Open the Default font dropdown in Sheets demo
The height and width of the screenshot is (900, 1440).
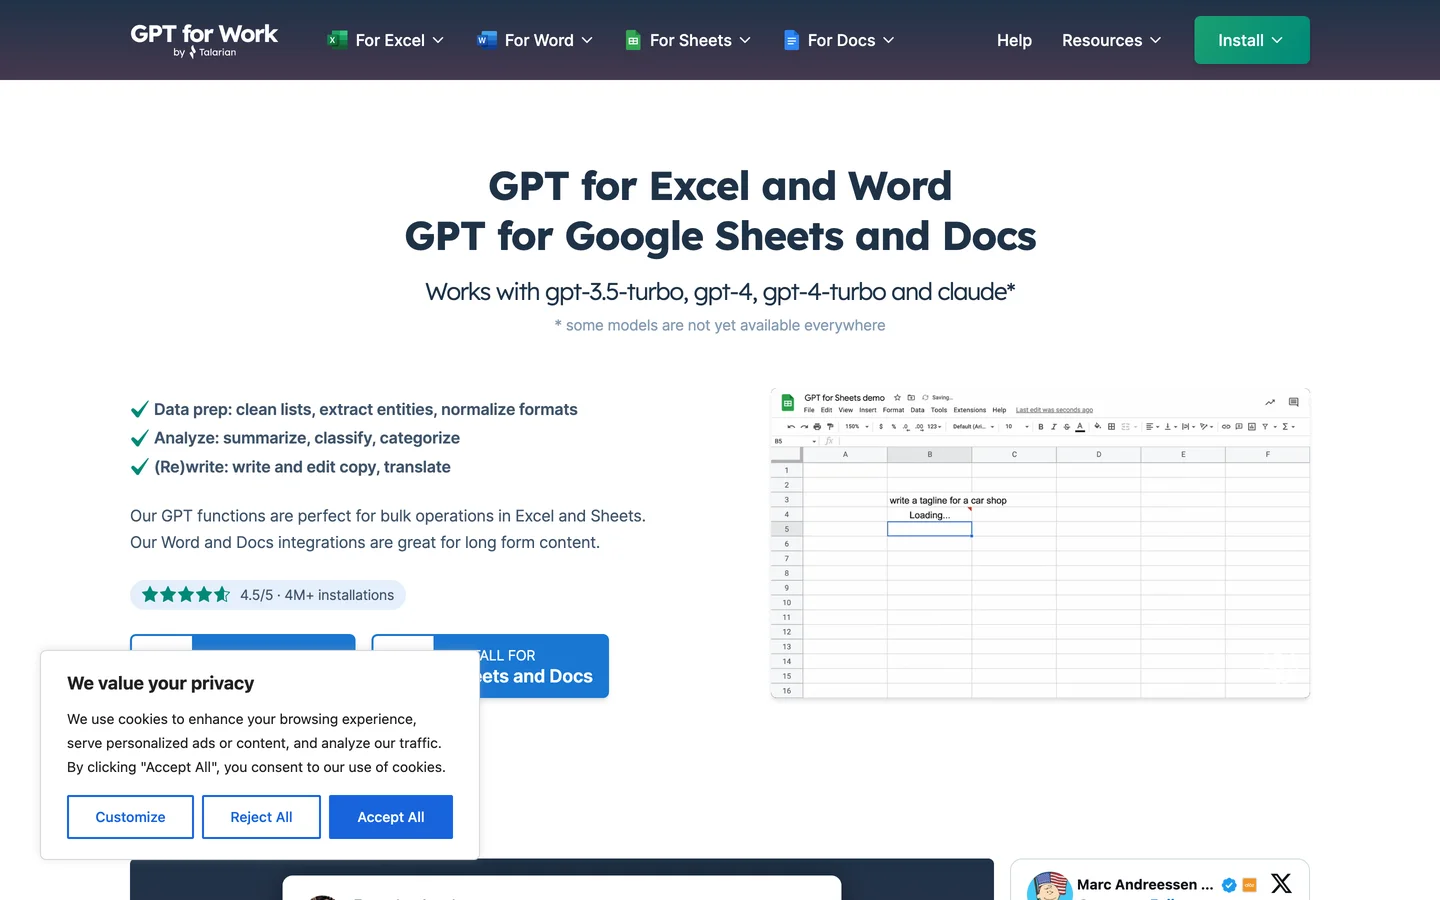point(973,427)
